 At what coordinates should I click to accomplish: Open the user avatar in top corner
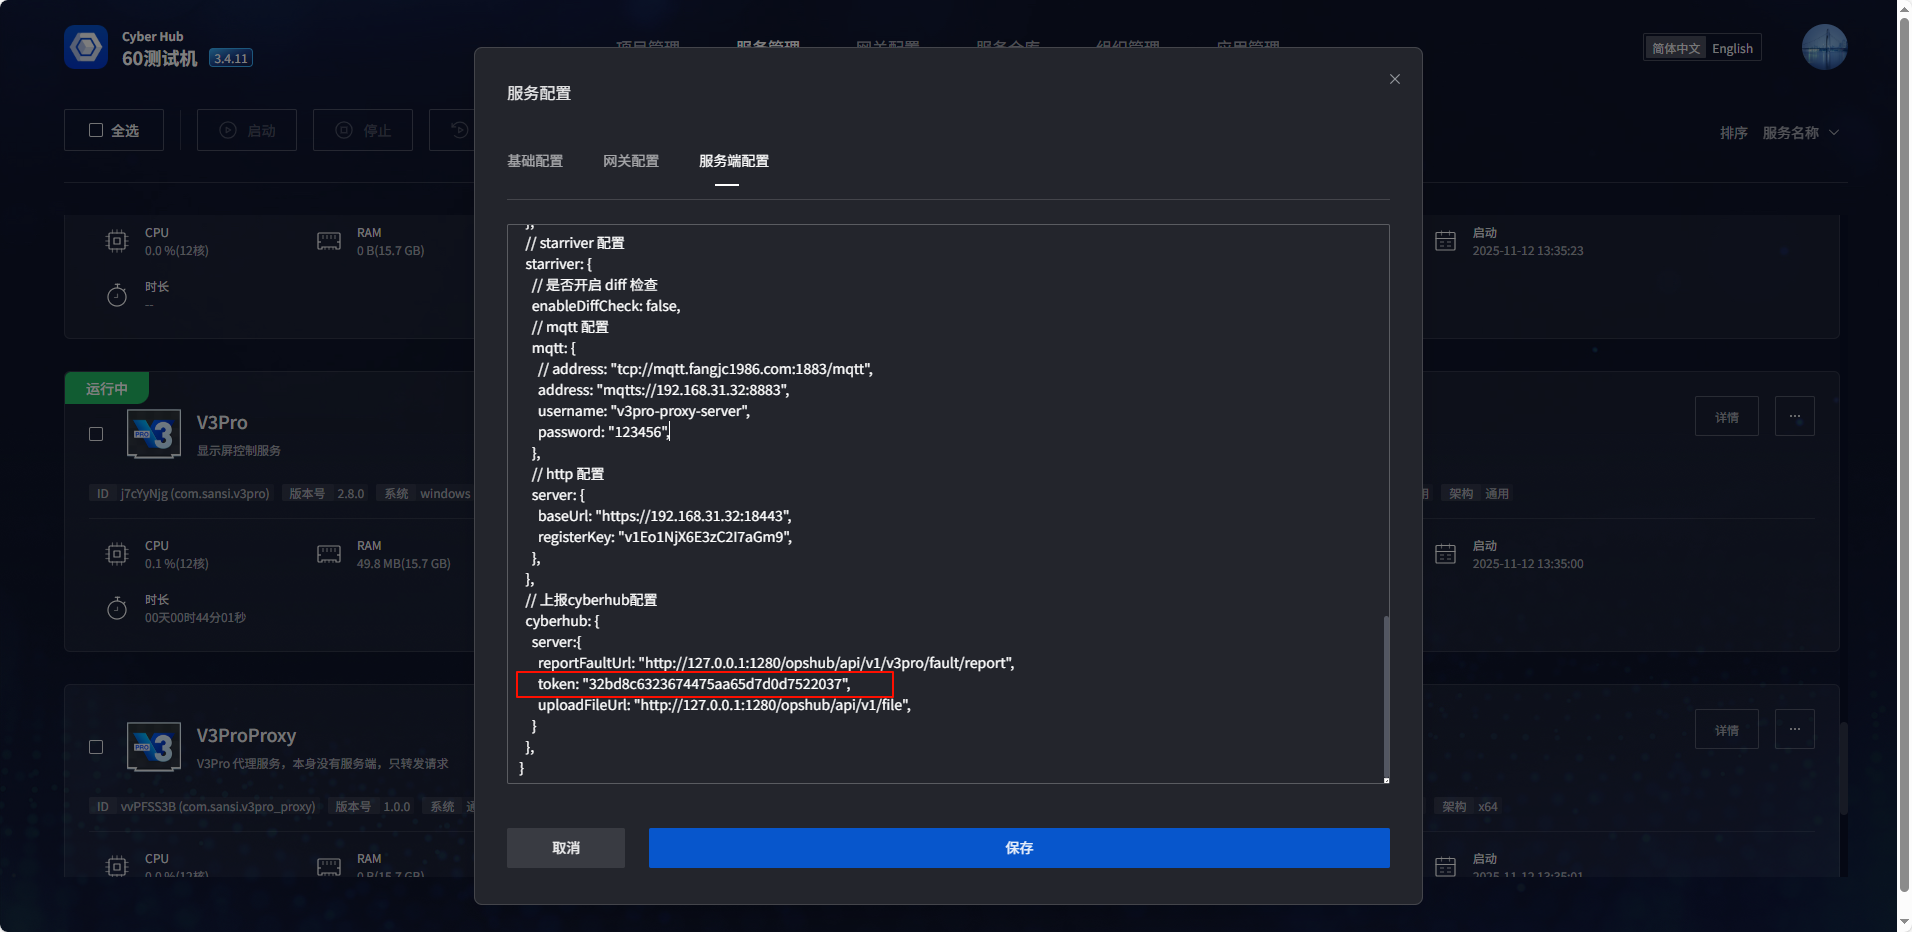(1824, 47)
